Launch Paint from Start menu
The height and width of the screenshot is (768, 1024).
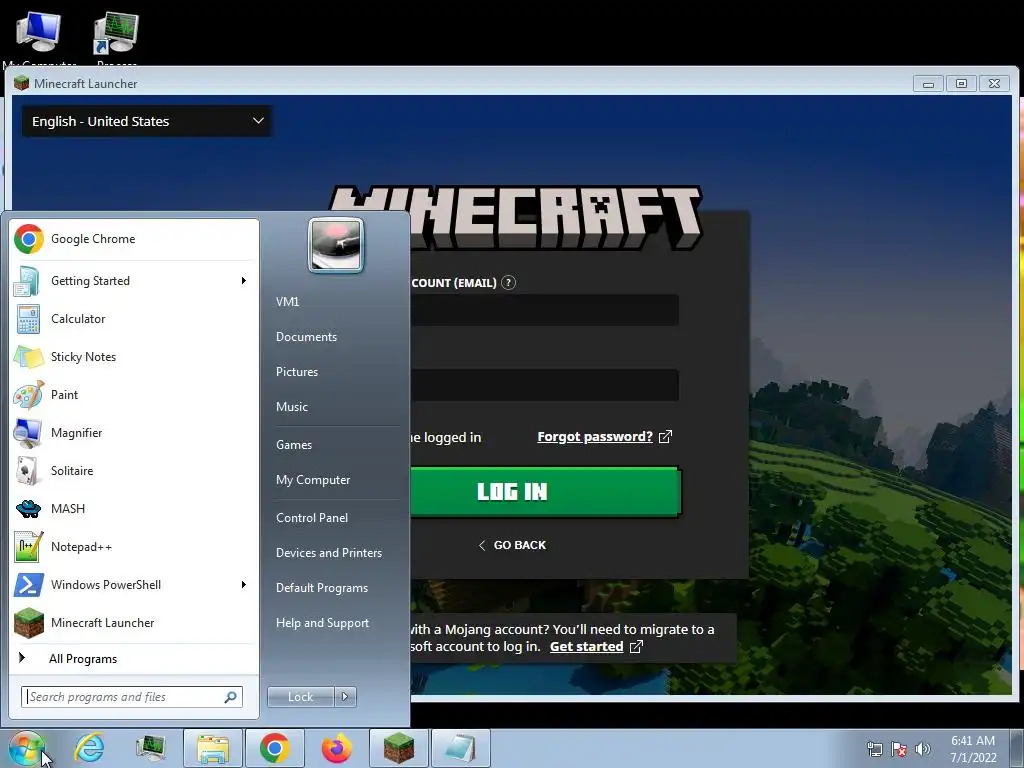tap(134, 394)
